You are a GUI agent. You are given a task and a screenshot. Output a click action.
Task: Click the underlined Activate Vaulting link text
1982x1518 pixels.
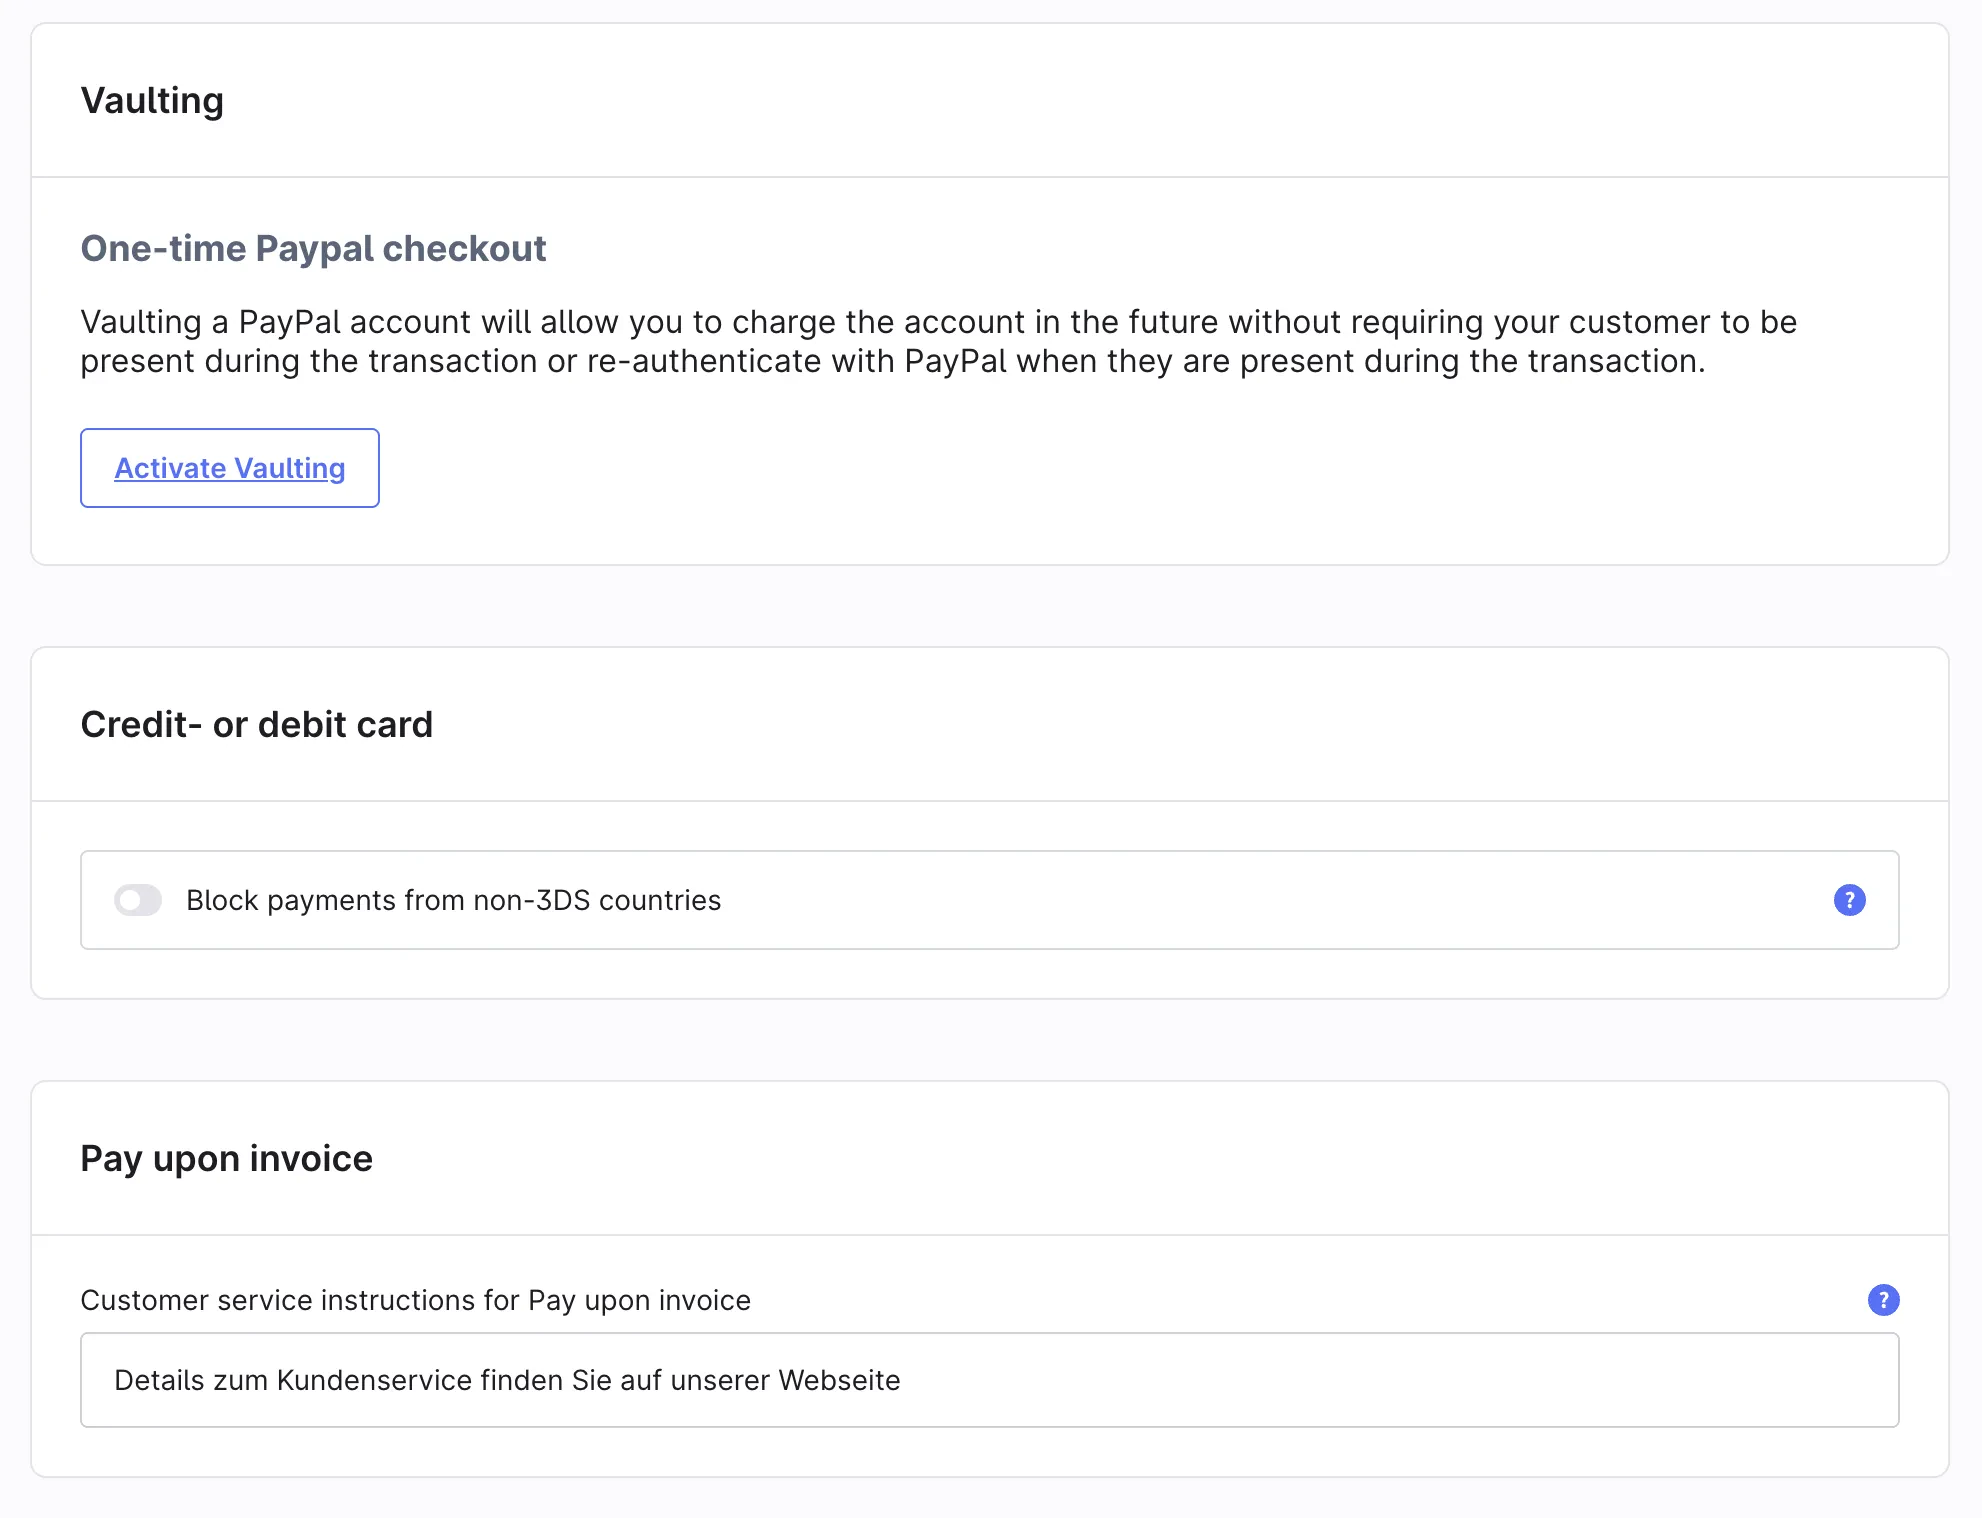(229, 468)
